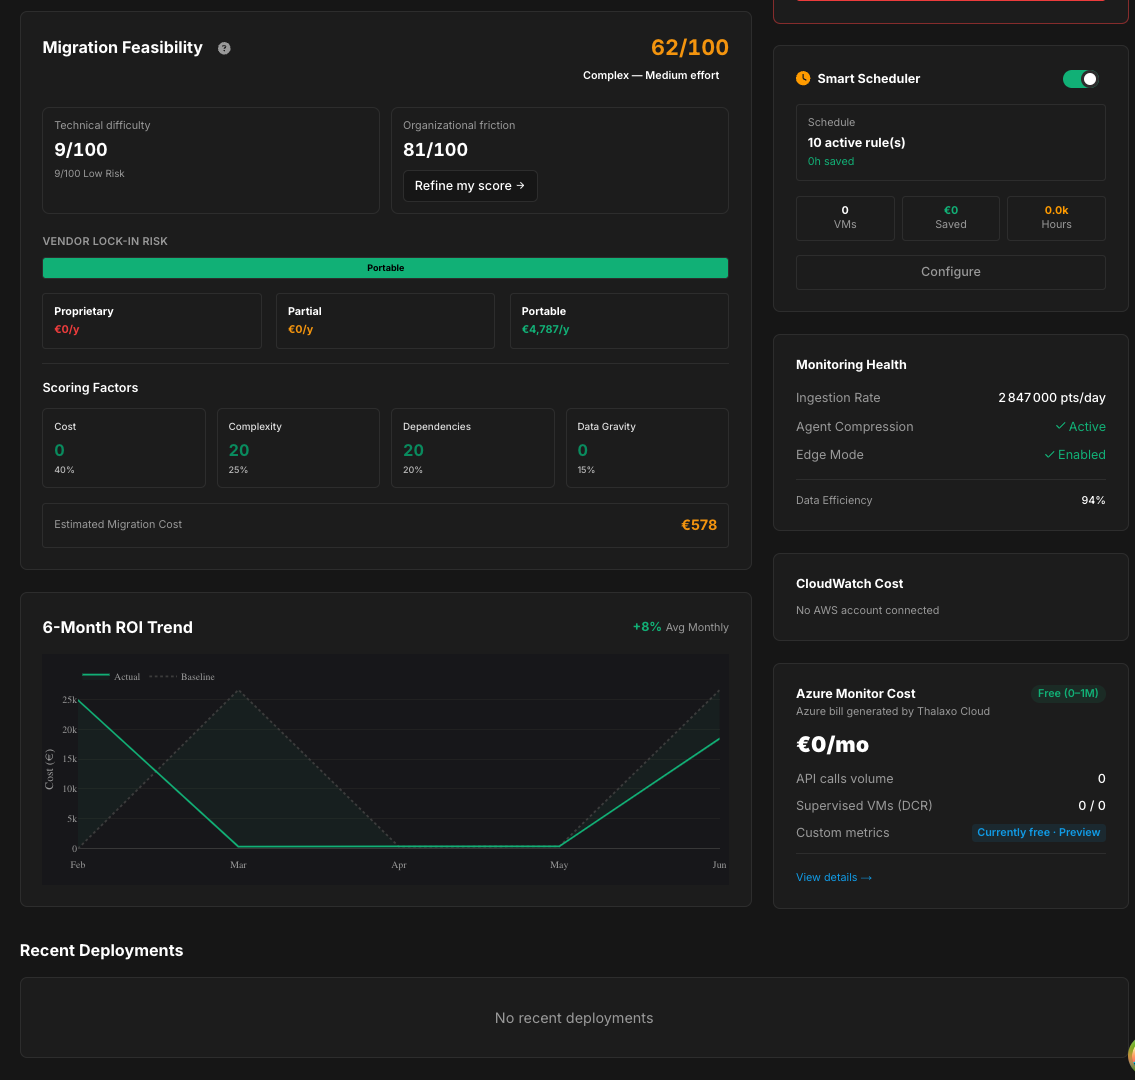Click the Ingestion Rate 2 847 000 pts/day value
This screenshot has width=1135, height=1080.
1052,398
